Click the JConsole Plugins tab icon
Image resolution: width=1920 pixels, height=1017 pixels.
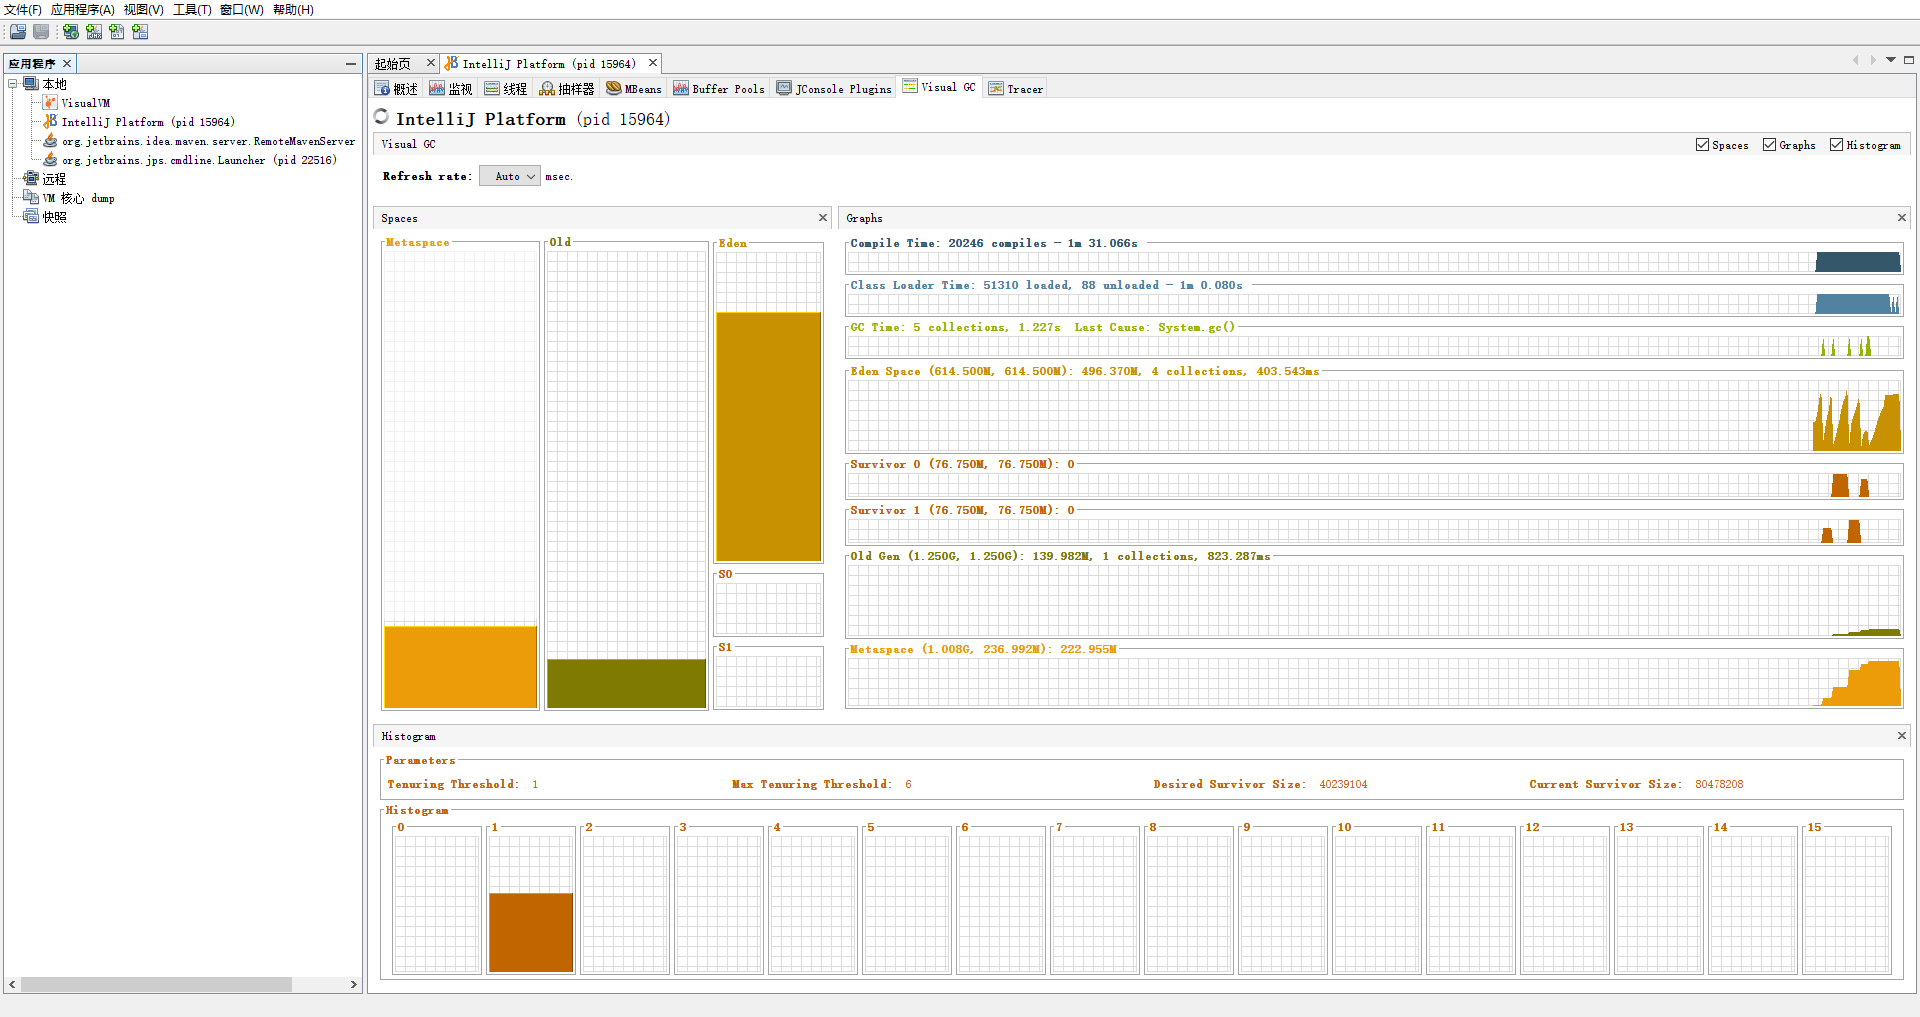point(784,88)
